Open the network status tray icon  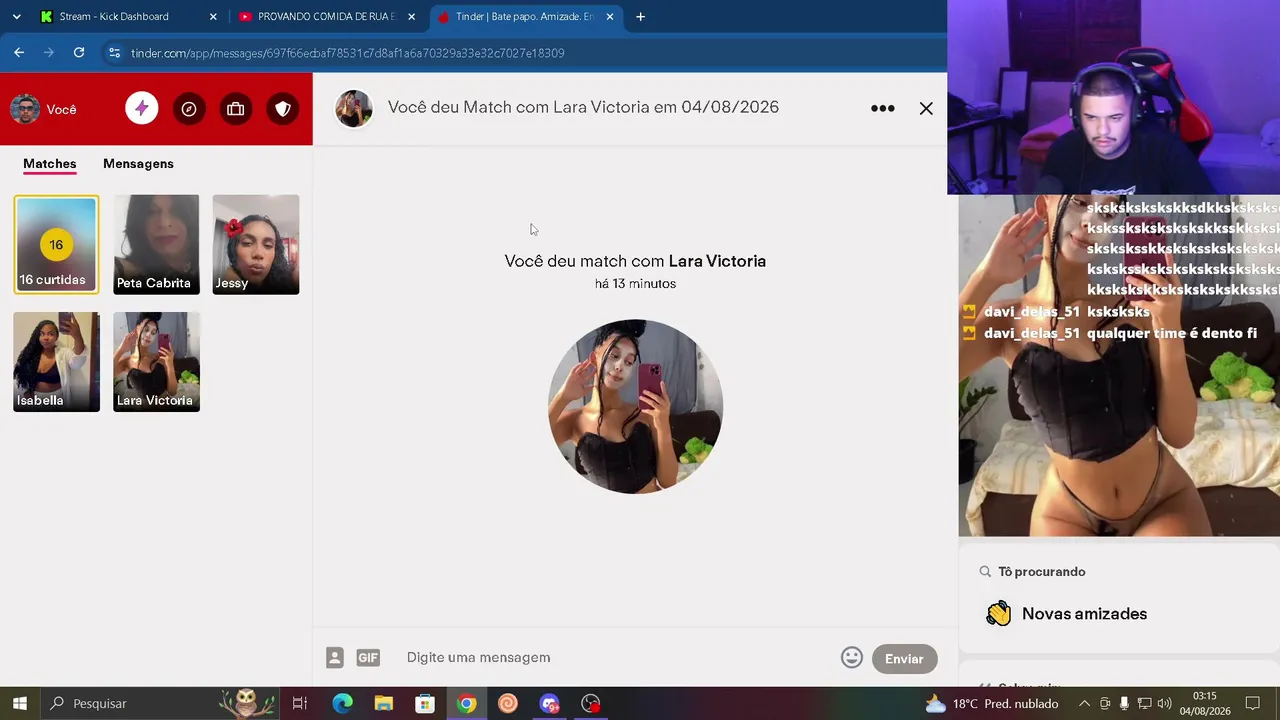(x=1144, y=703)
